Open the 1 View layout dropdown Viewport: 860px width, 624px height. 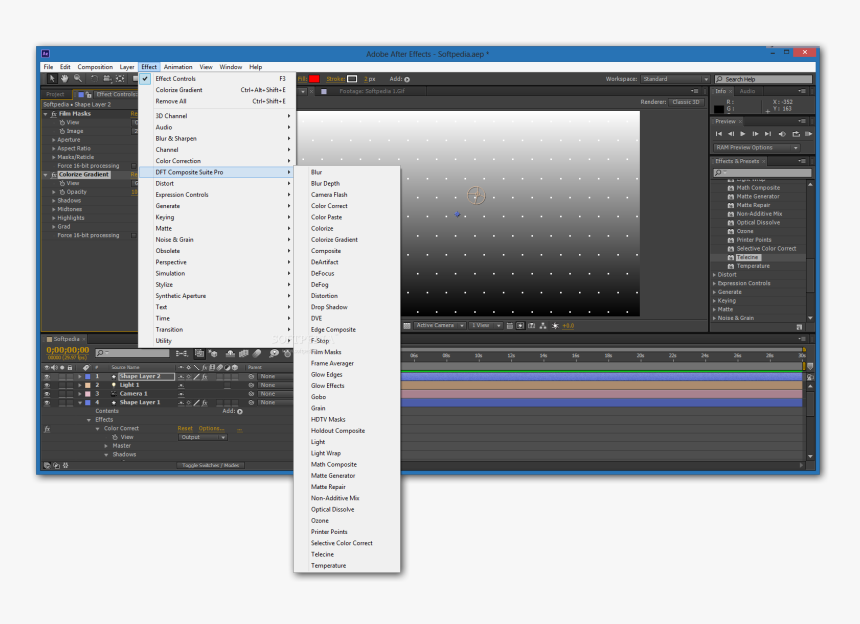tap(485, 326)
